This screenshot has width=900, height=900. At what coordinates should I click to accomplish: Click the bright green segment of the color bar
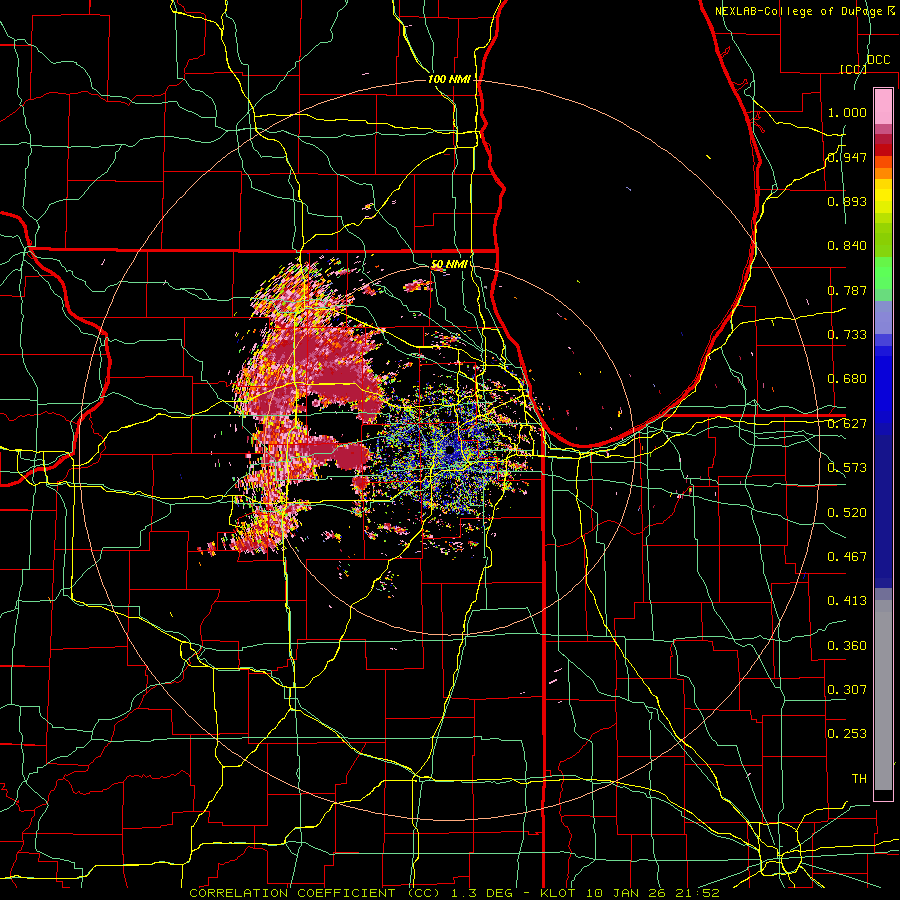[883, 273]
